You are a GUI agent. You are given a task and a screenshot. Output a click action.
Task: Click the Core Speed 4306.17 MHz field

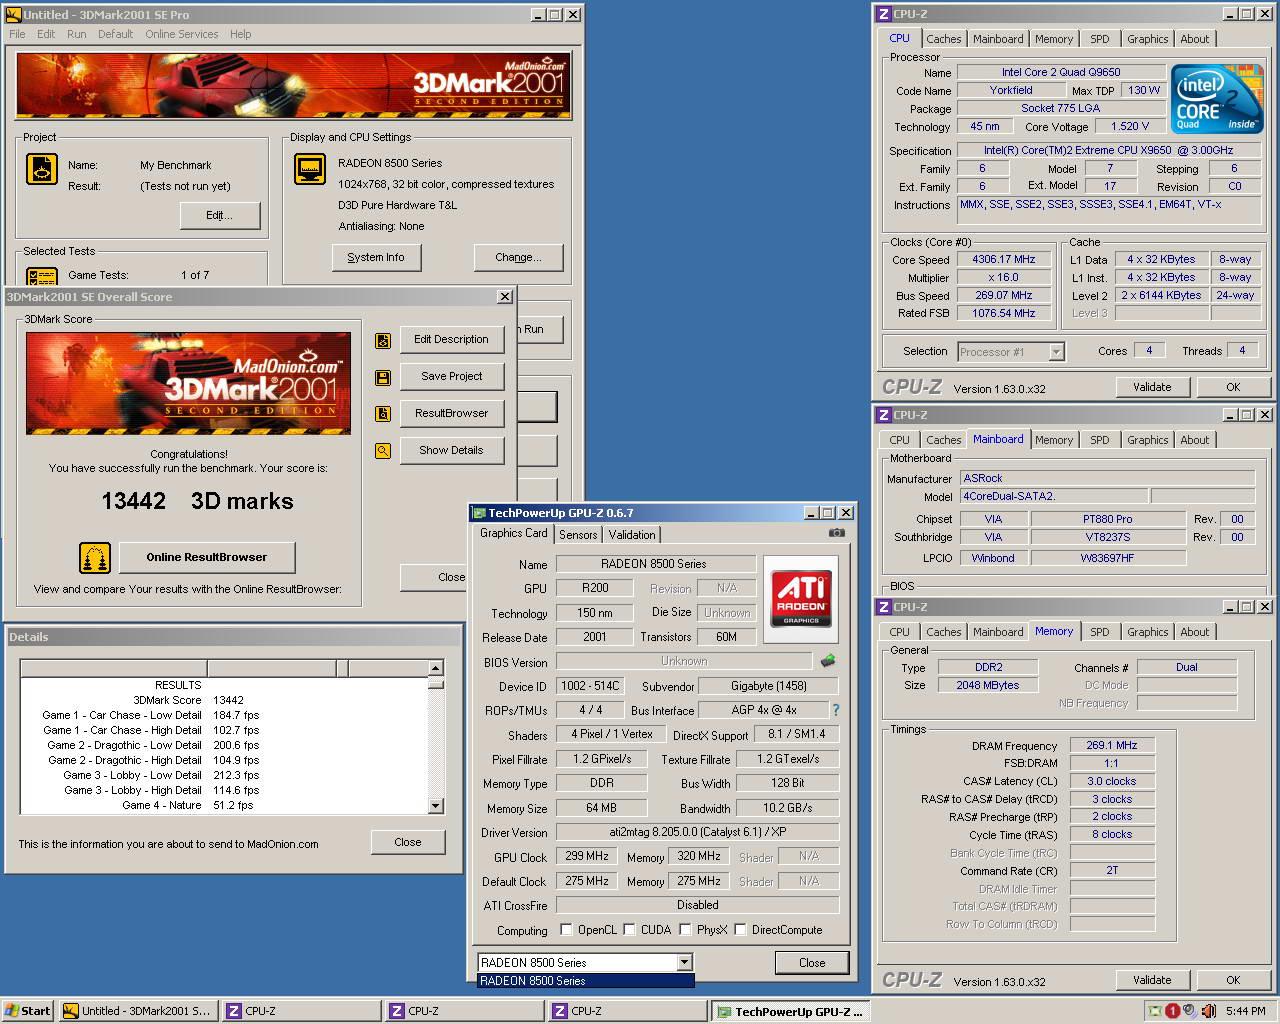1003,259
